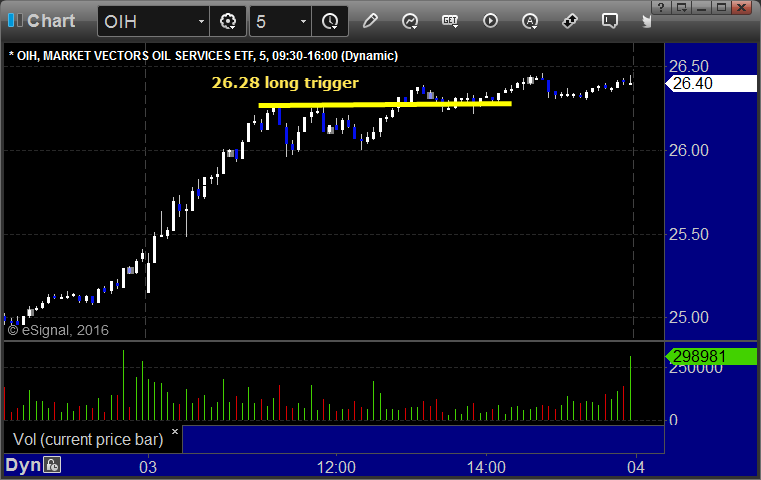Click the 26.00 price axis label
This screenshot has width=761, height=480.
[689, 150]
